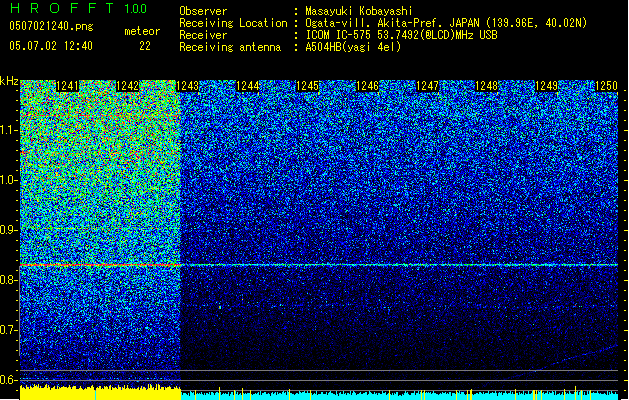This screenshot has width=629, height=400.
Task: Click the 0.6 frequency axis label
Action: pyautogui.click(x=9, y=380)
